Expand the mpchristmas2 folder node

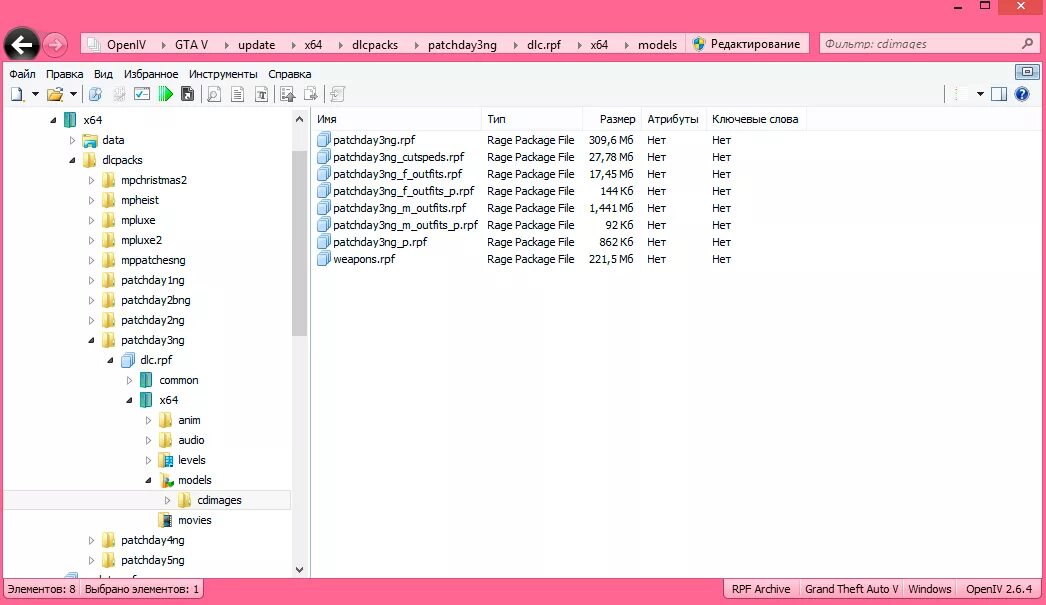pos(91,180)
